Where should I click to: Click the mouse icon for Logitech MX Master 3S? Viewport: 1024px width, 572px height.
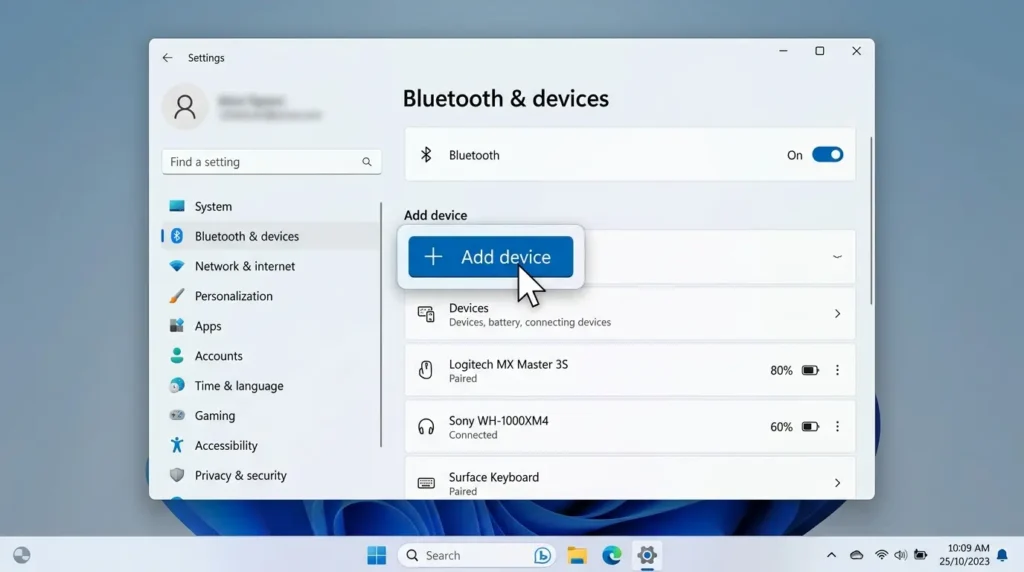click(x=426, y=370)
